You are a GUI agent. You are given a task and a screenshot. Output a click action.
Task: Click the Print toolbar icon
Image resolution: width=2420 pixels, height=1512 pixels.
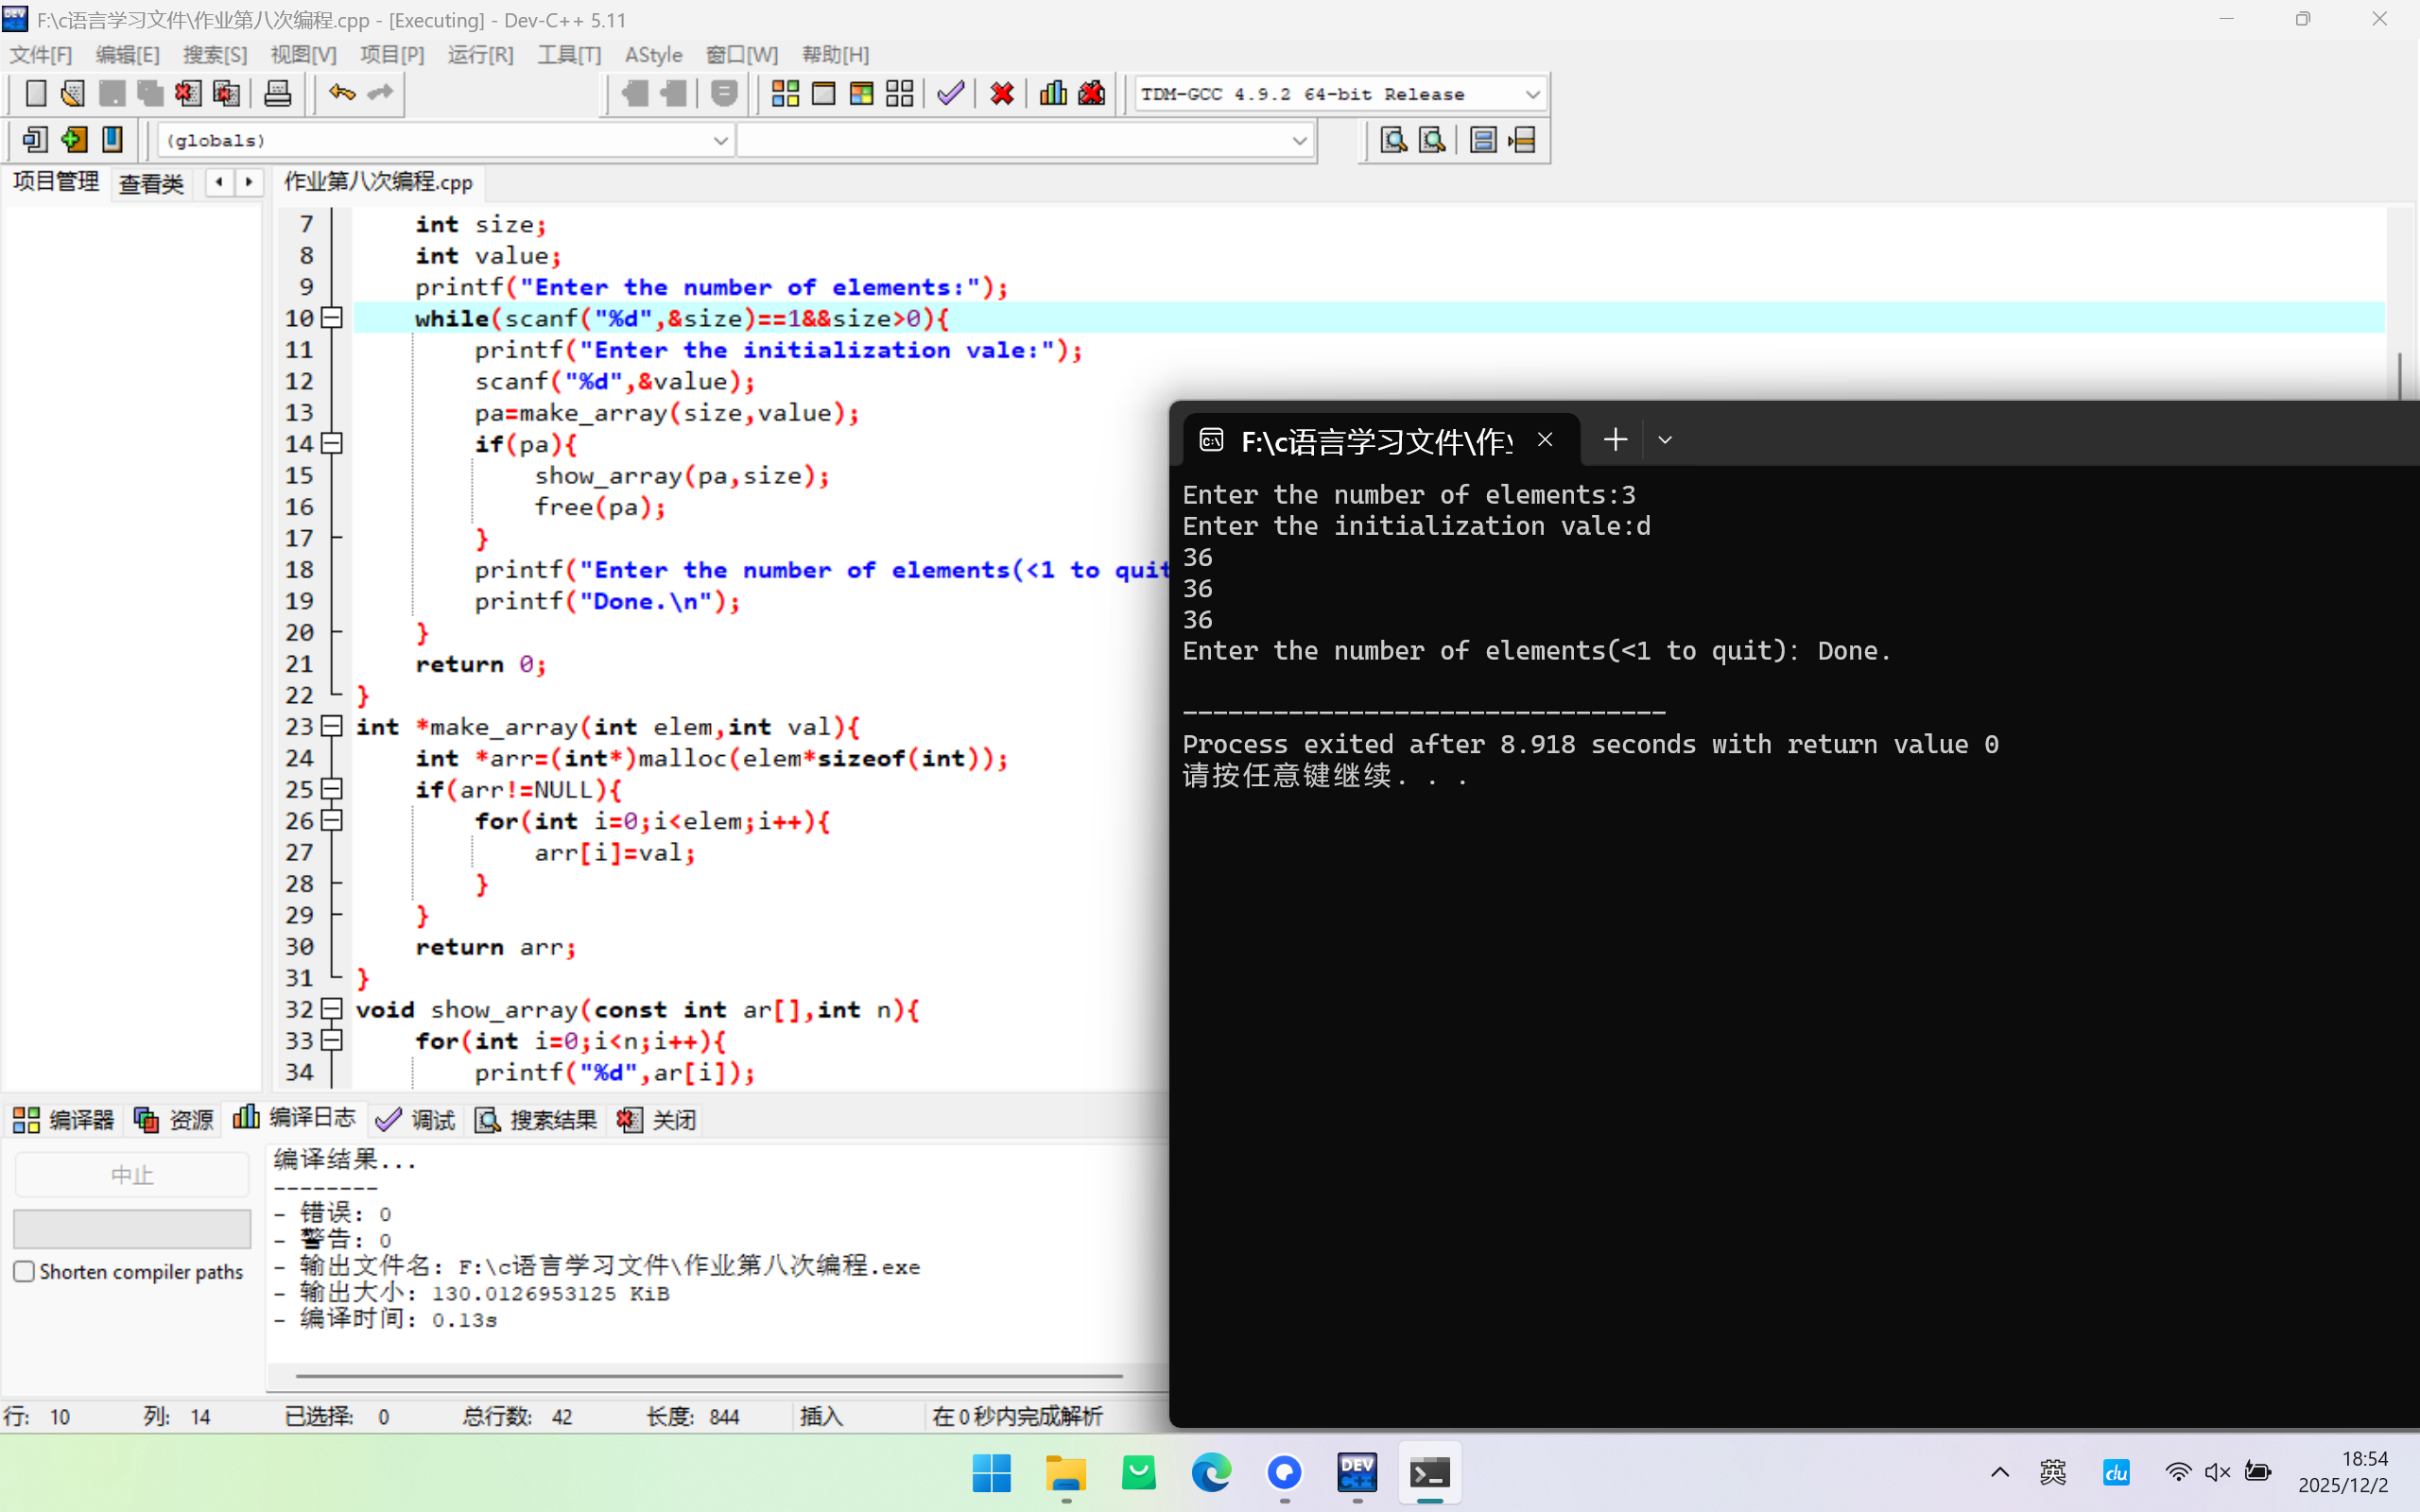click(277, 94)
